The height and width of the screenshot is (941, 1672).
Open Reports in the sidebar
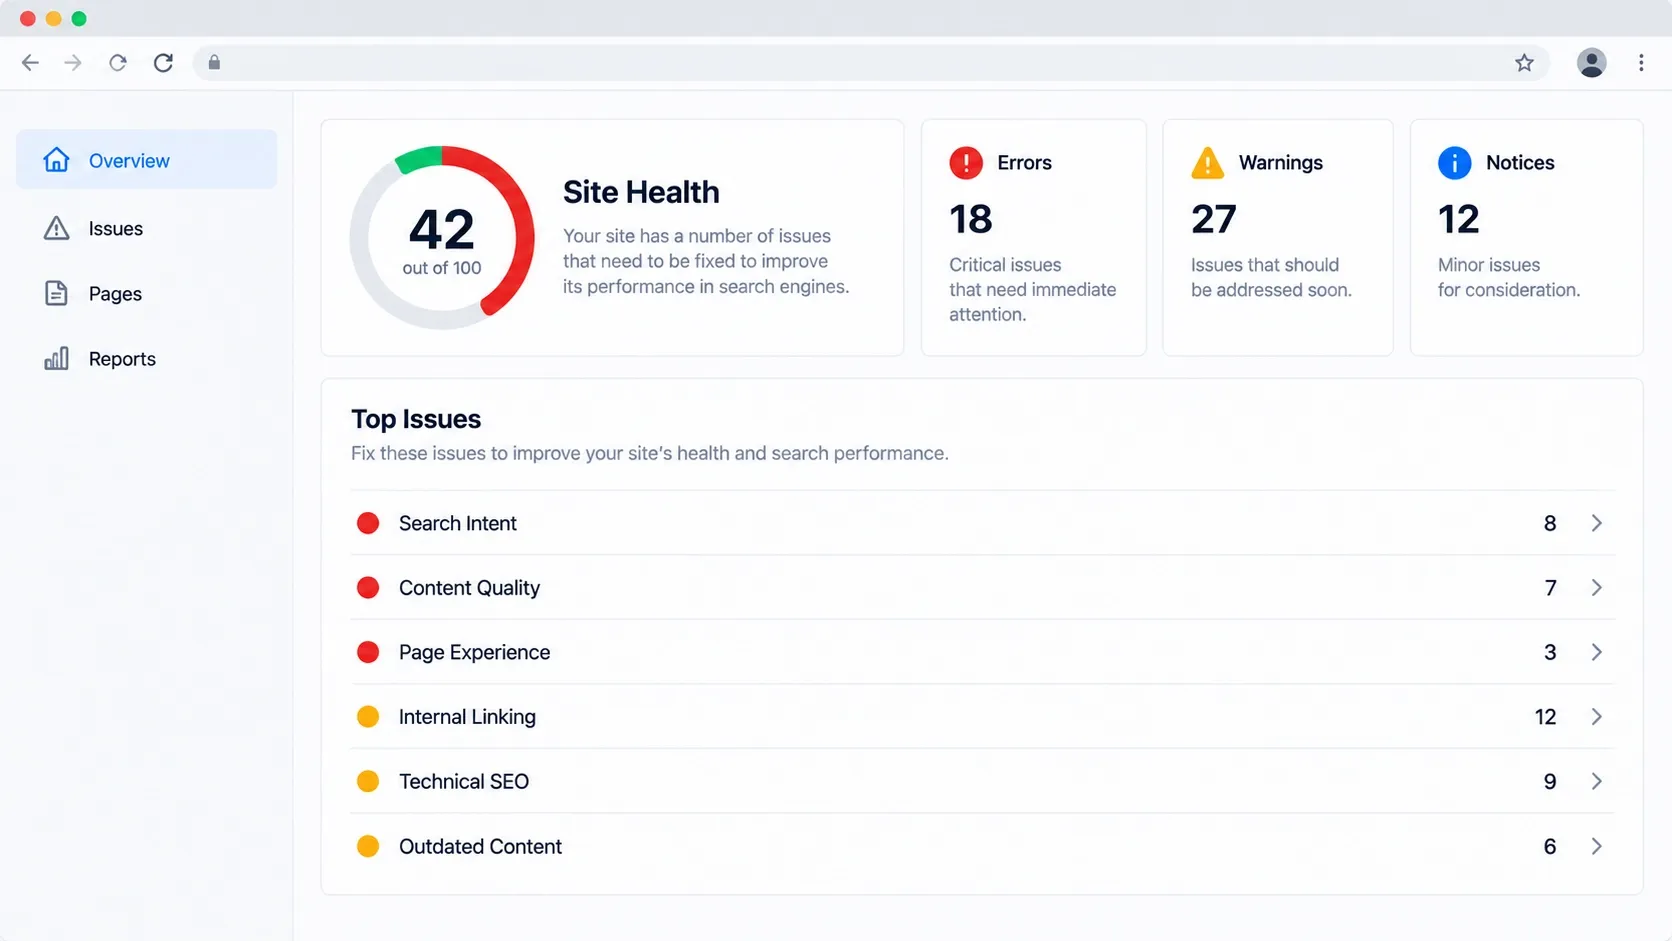click(147, 358)
